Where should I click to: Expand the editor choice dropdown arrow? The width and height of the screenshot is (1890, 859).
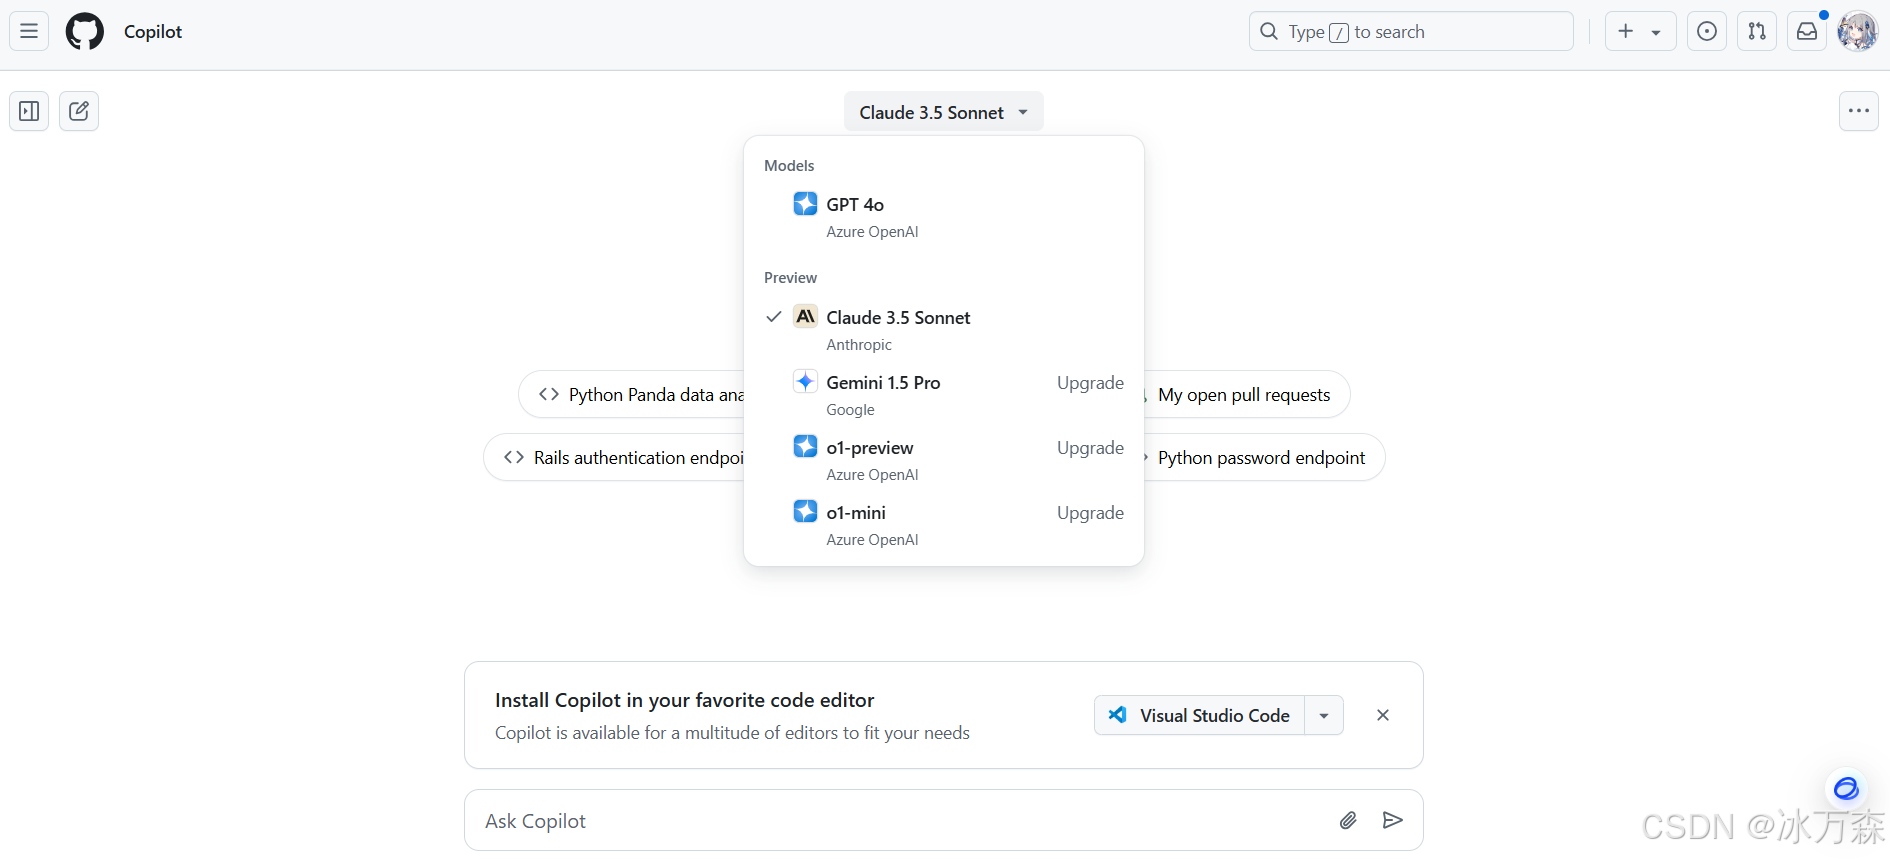pyautogui.click(x=1324, y=715)
